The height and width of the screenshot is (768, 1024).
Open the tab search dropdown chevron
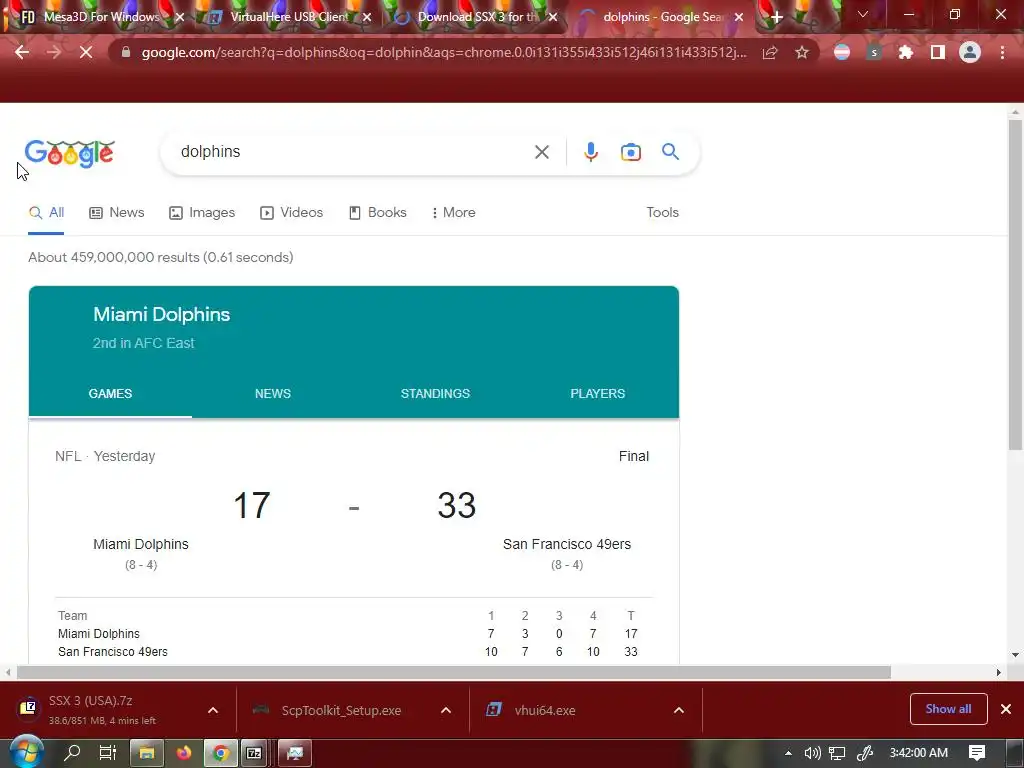click(x=863, y=14)
